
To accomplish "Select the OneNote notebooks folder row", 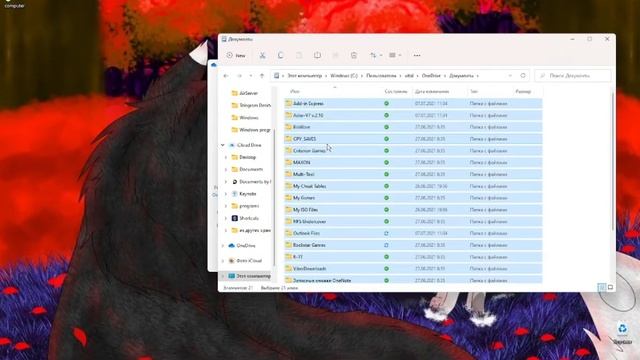I will coord(413,280).
